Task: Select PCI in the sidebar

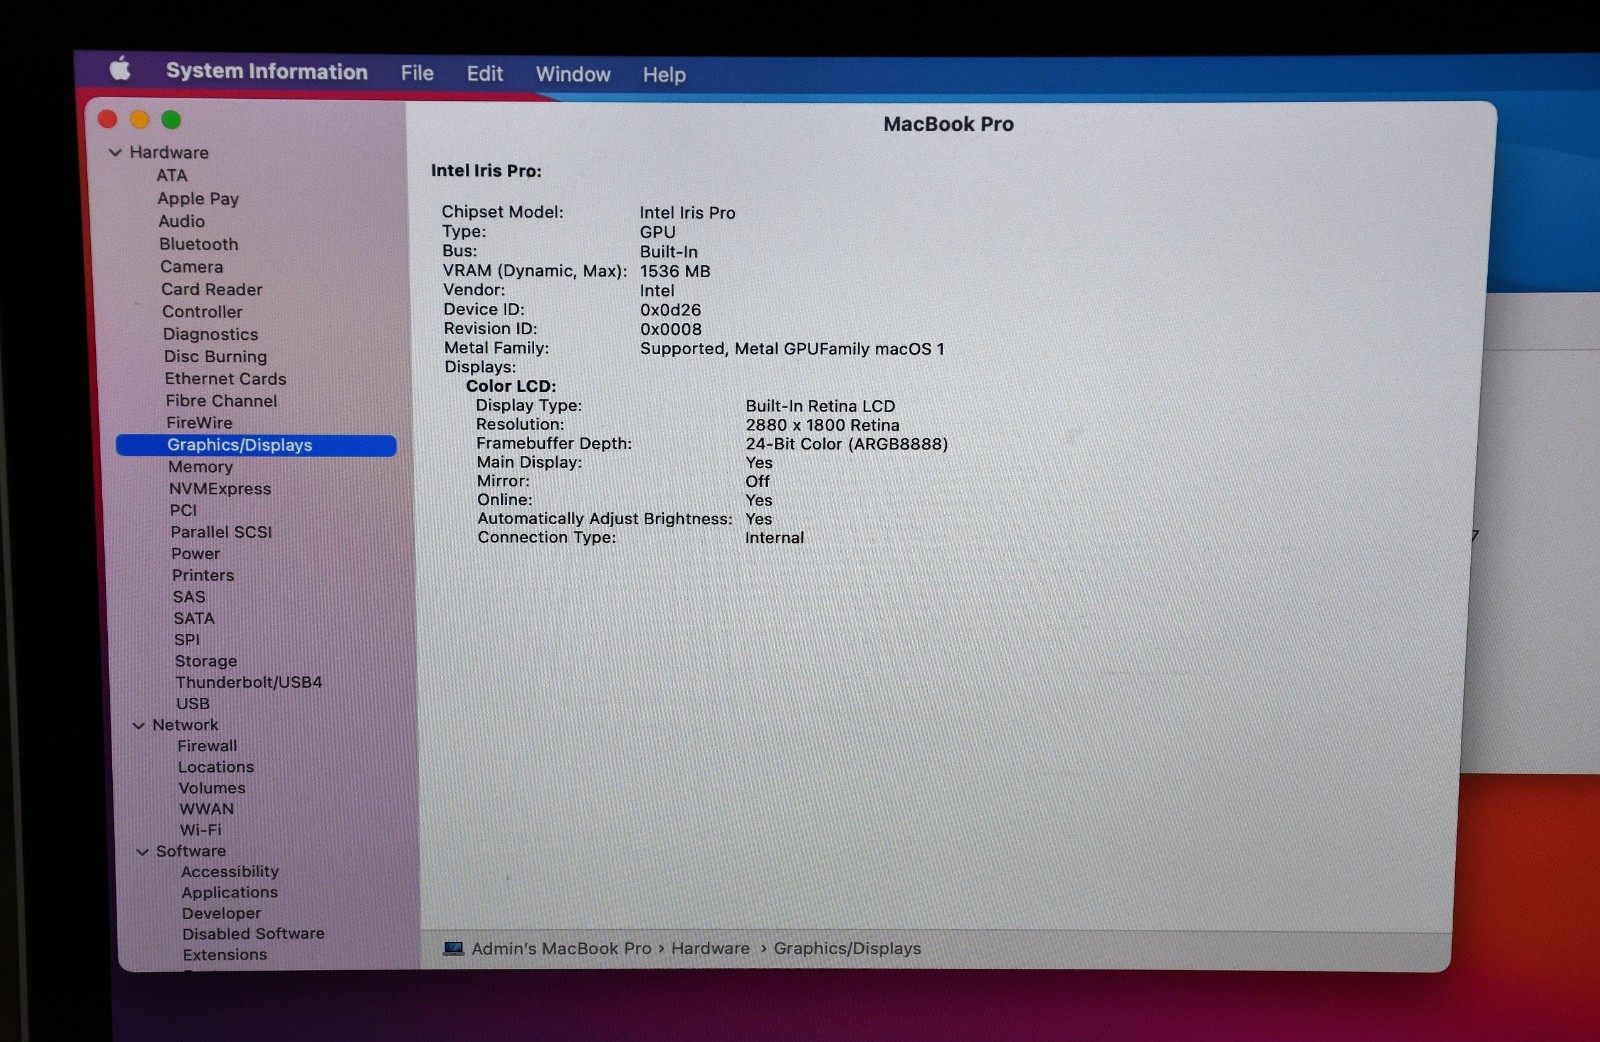Action: pyautogui.click(x=183, y=510)
